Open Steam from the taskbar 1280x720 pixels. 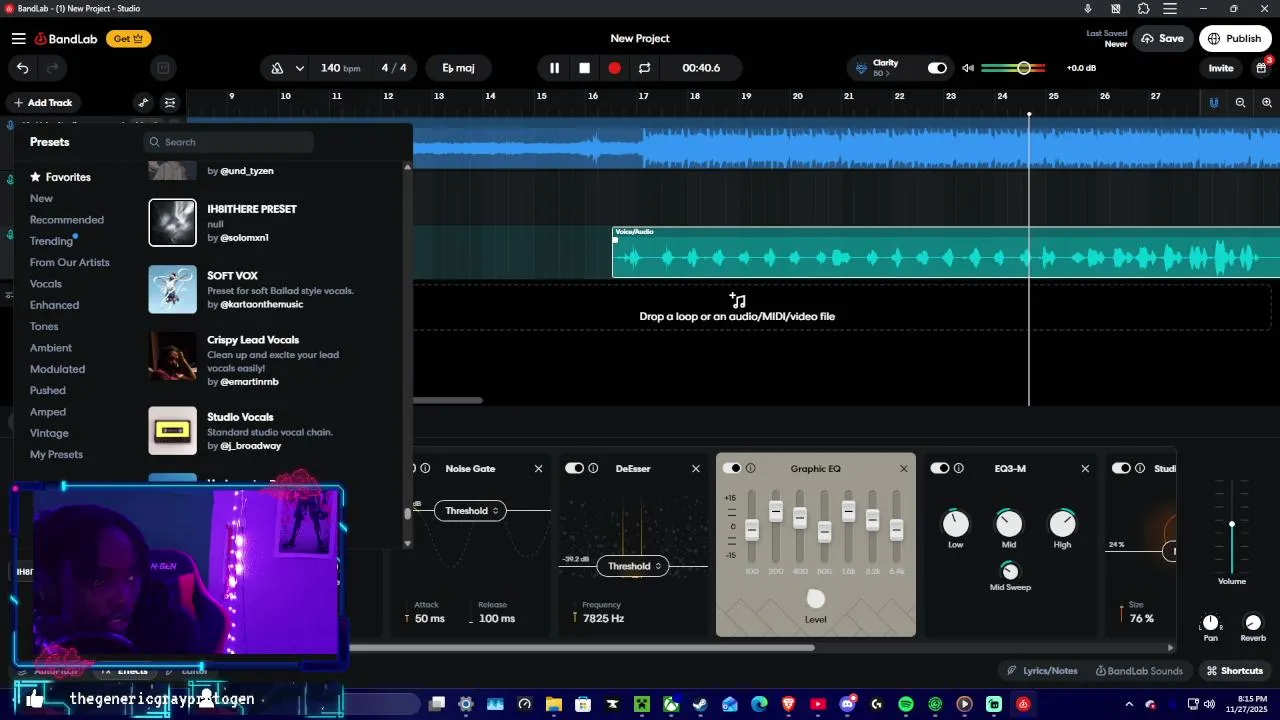click(x=700, y=705)
